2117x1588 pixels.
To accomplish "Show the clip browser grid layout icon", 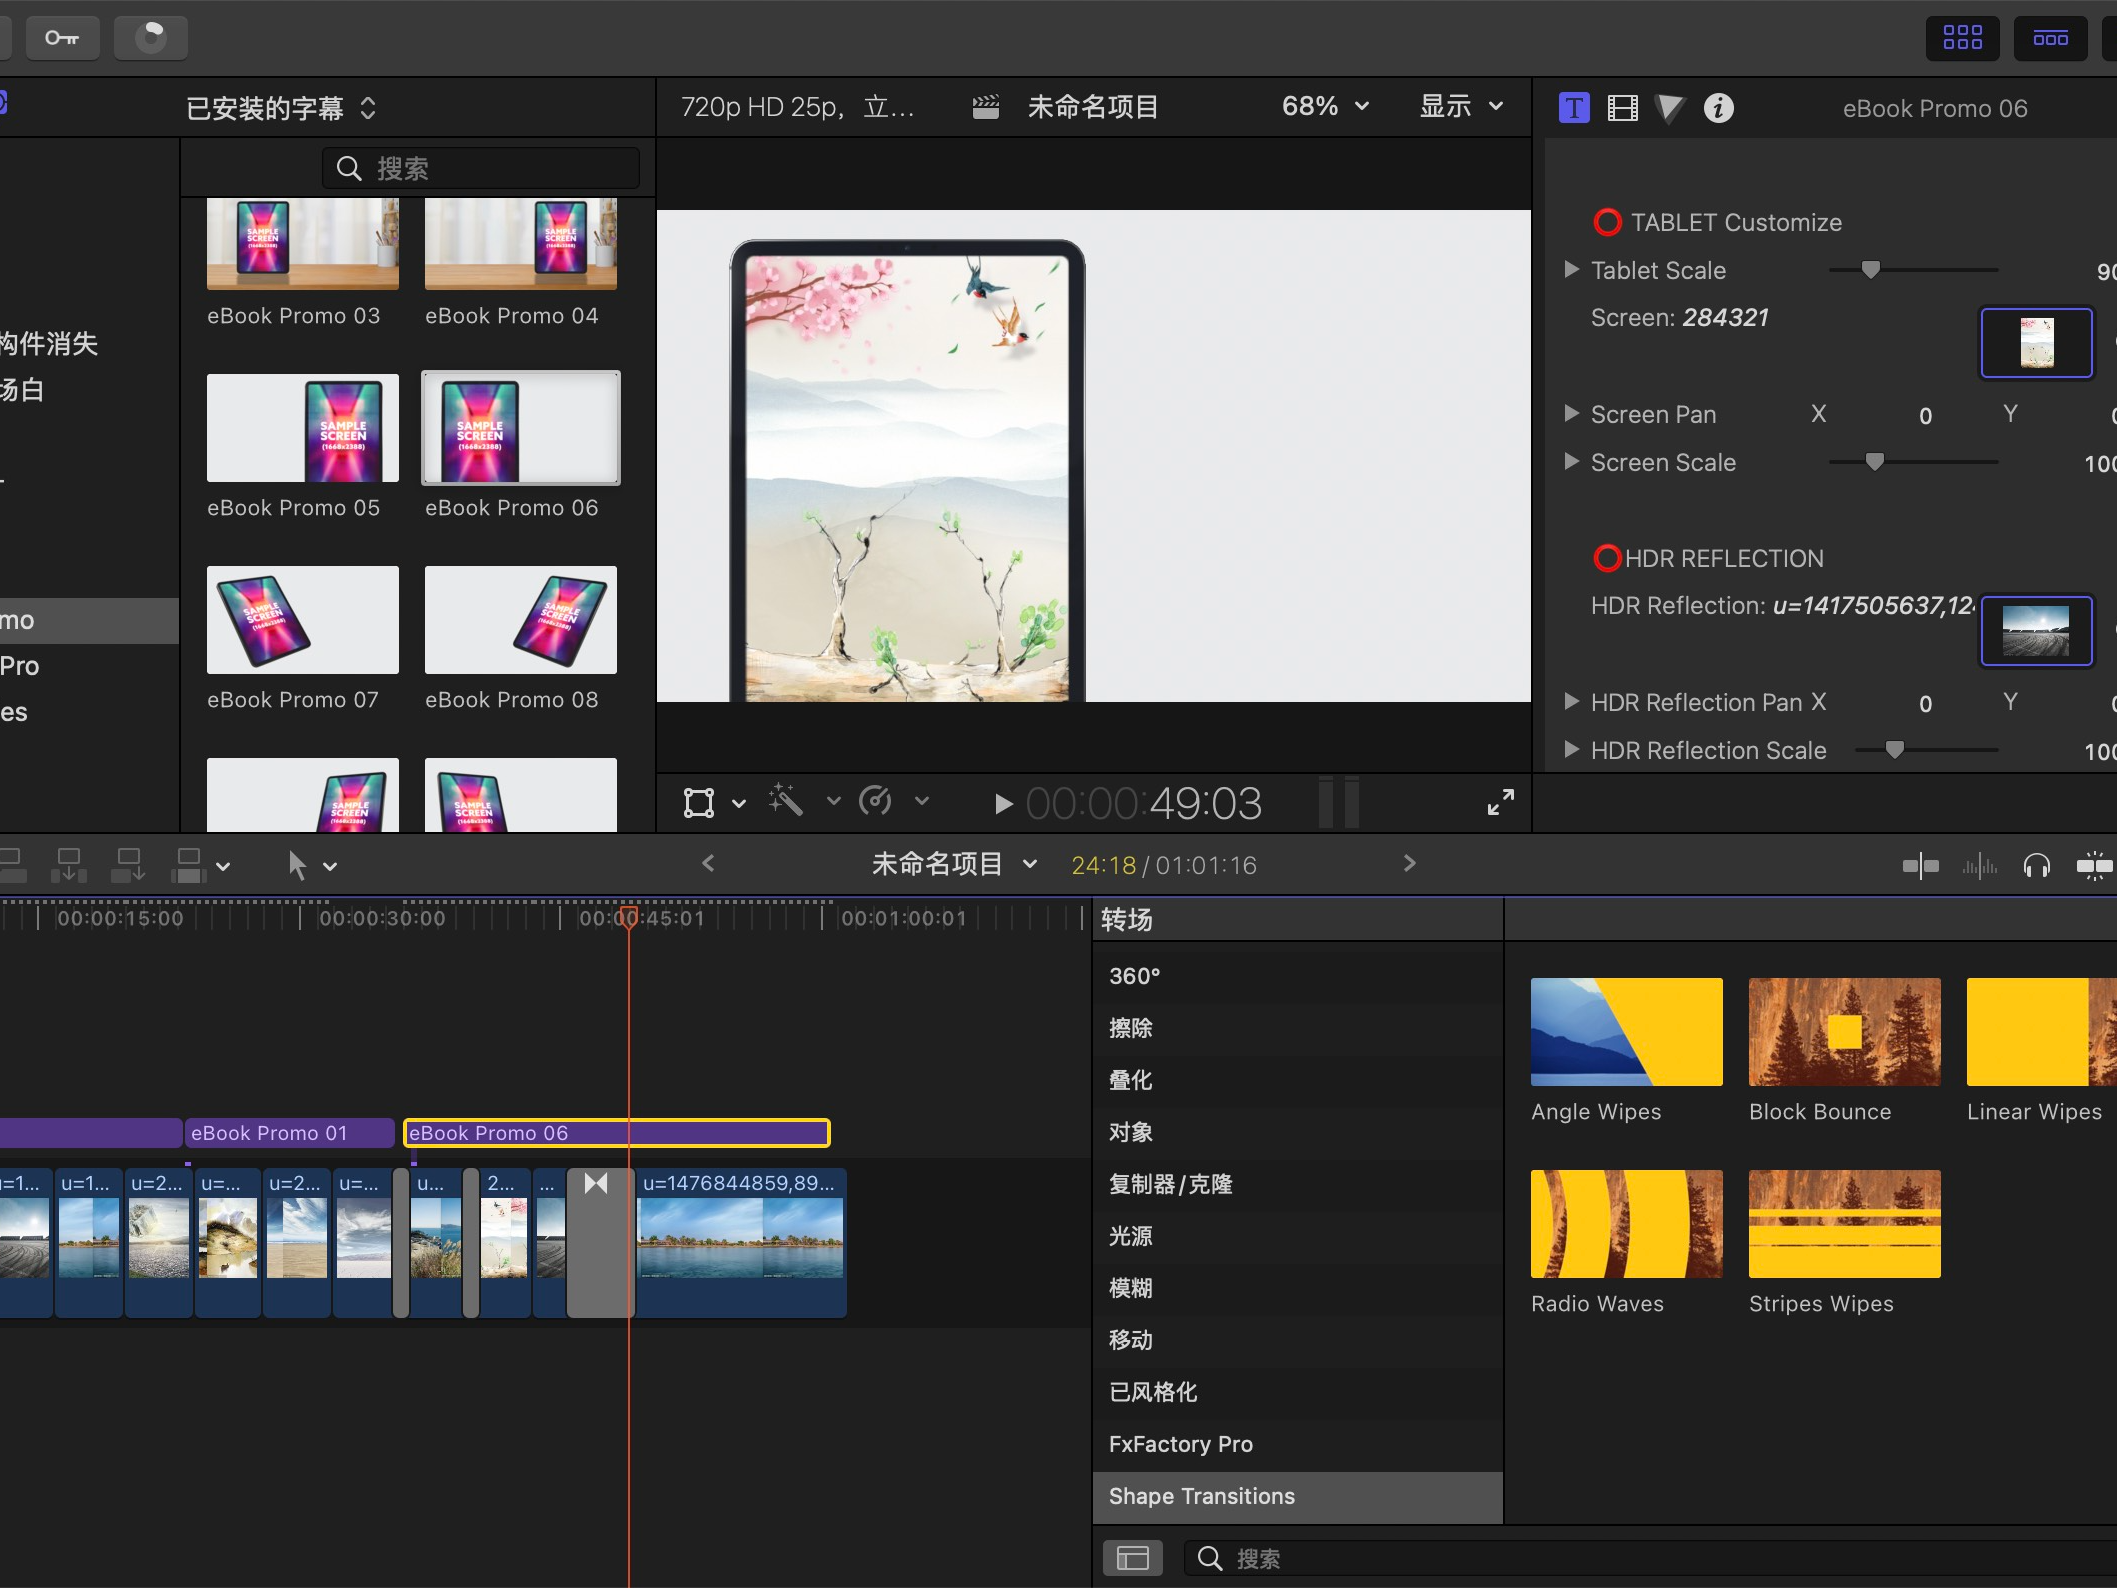I will click(x=1962, y=38).
